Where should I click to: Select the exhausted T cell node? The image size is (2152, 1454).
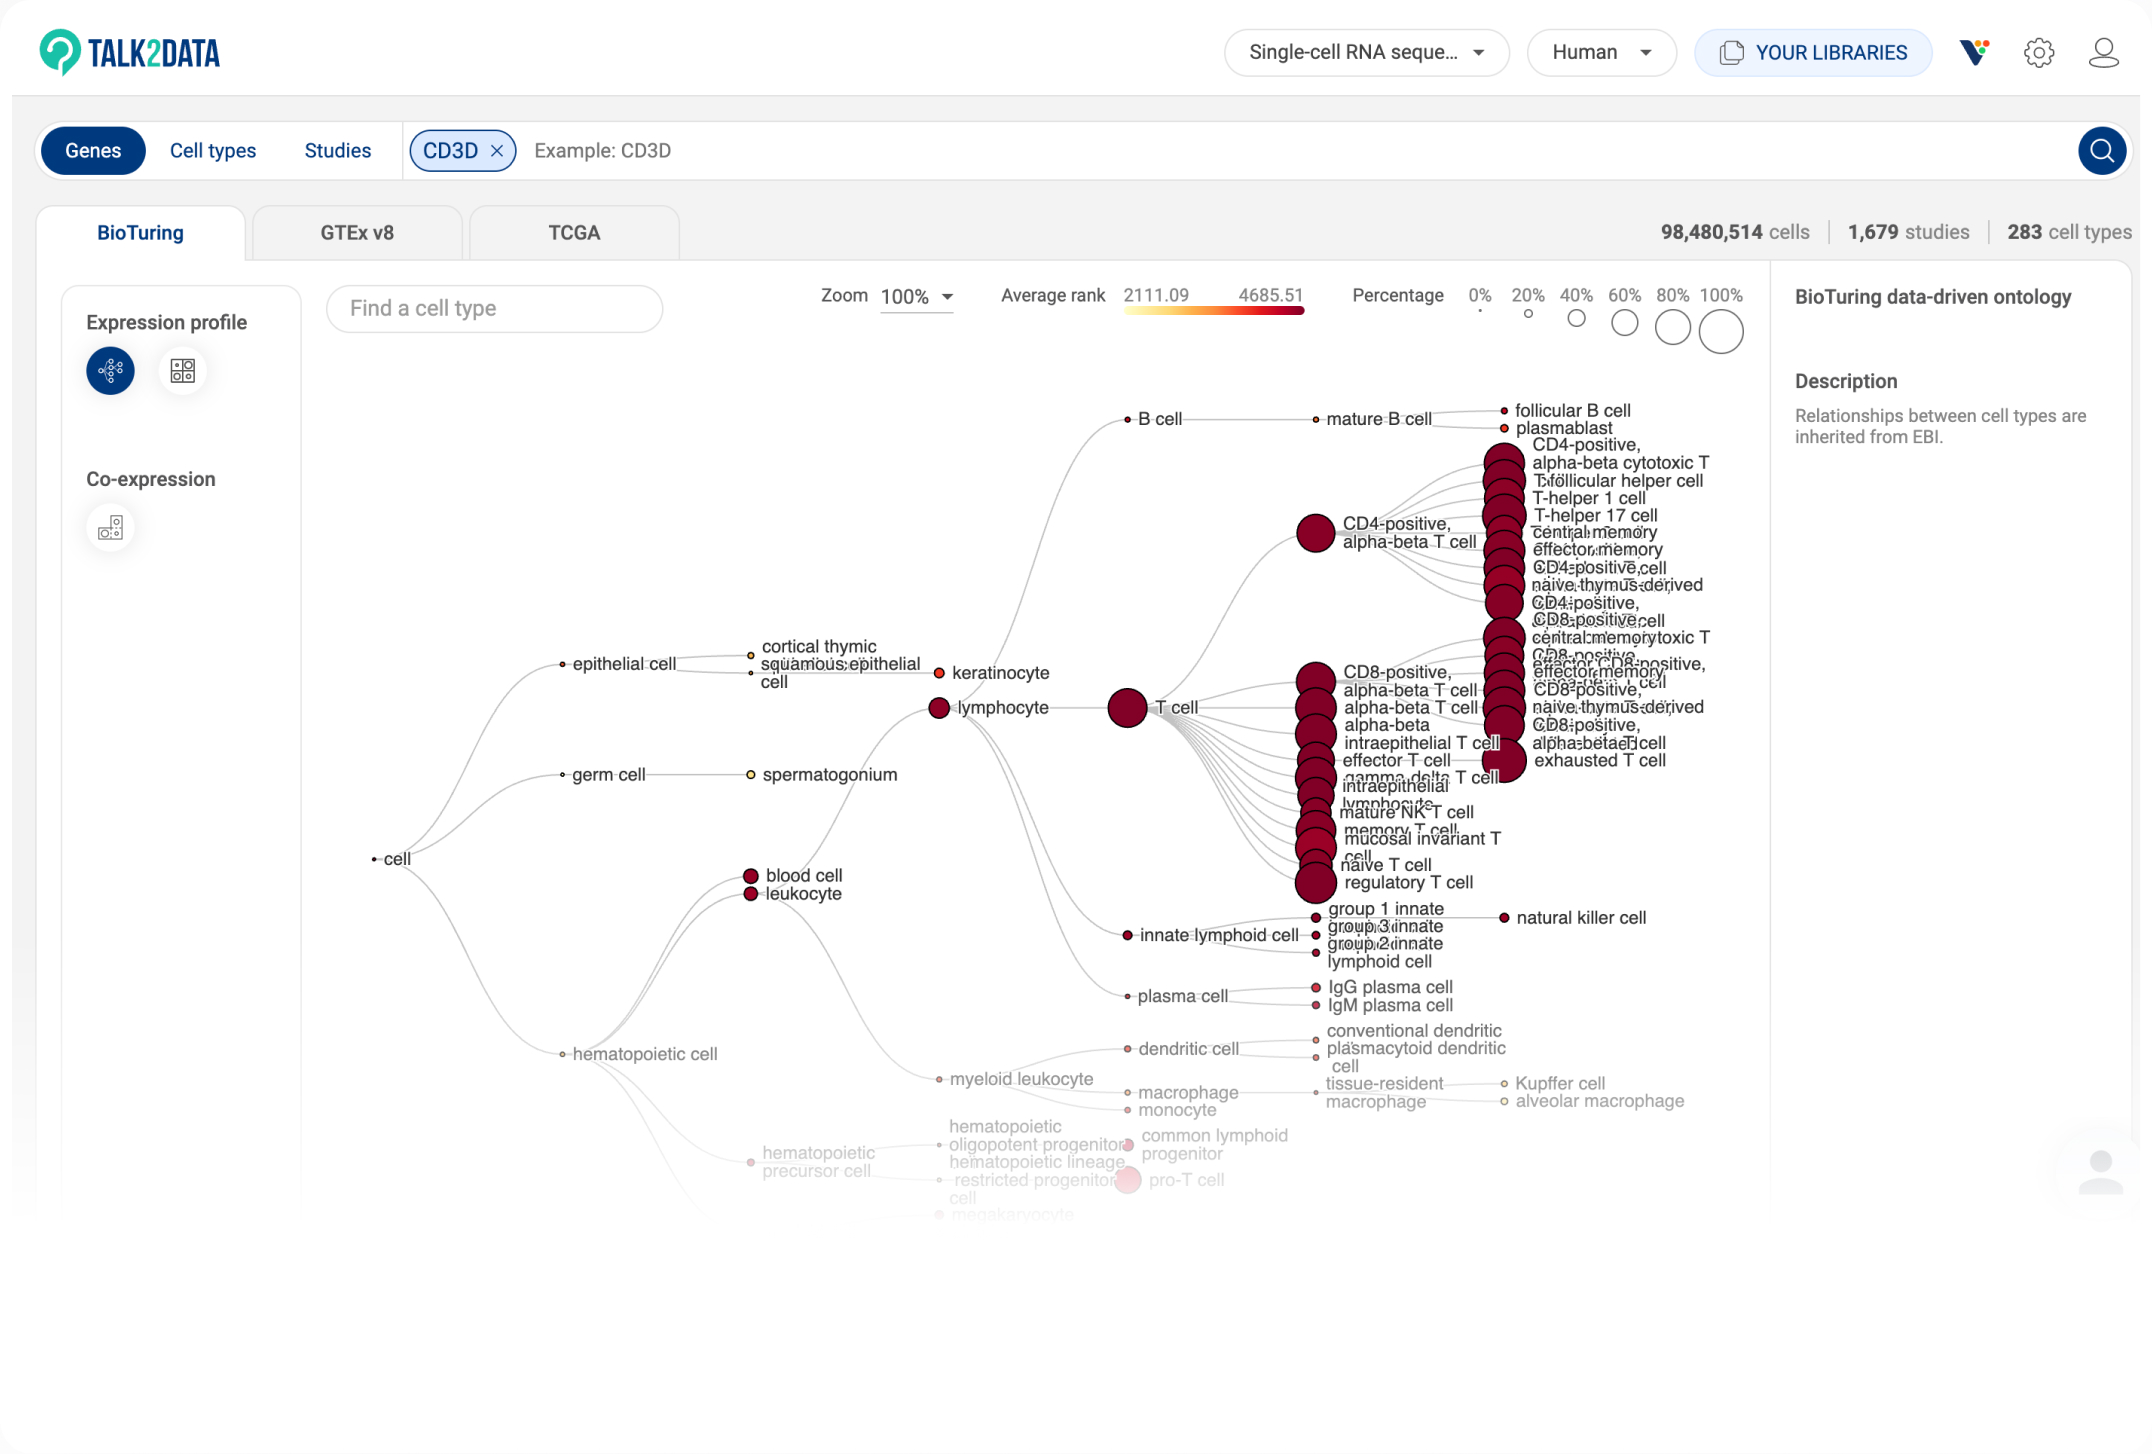(1504, 761)
